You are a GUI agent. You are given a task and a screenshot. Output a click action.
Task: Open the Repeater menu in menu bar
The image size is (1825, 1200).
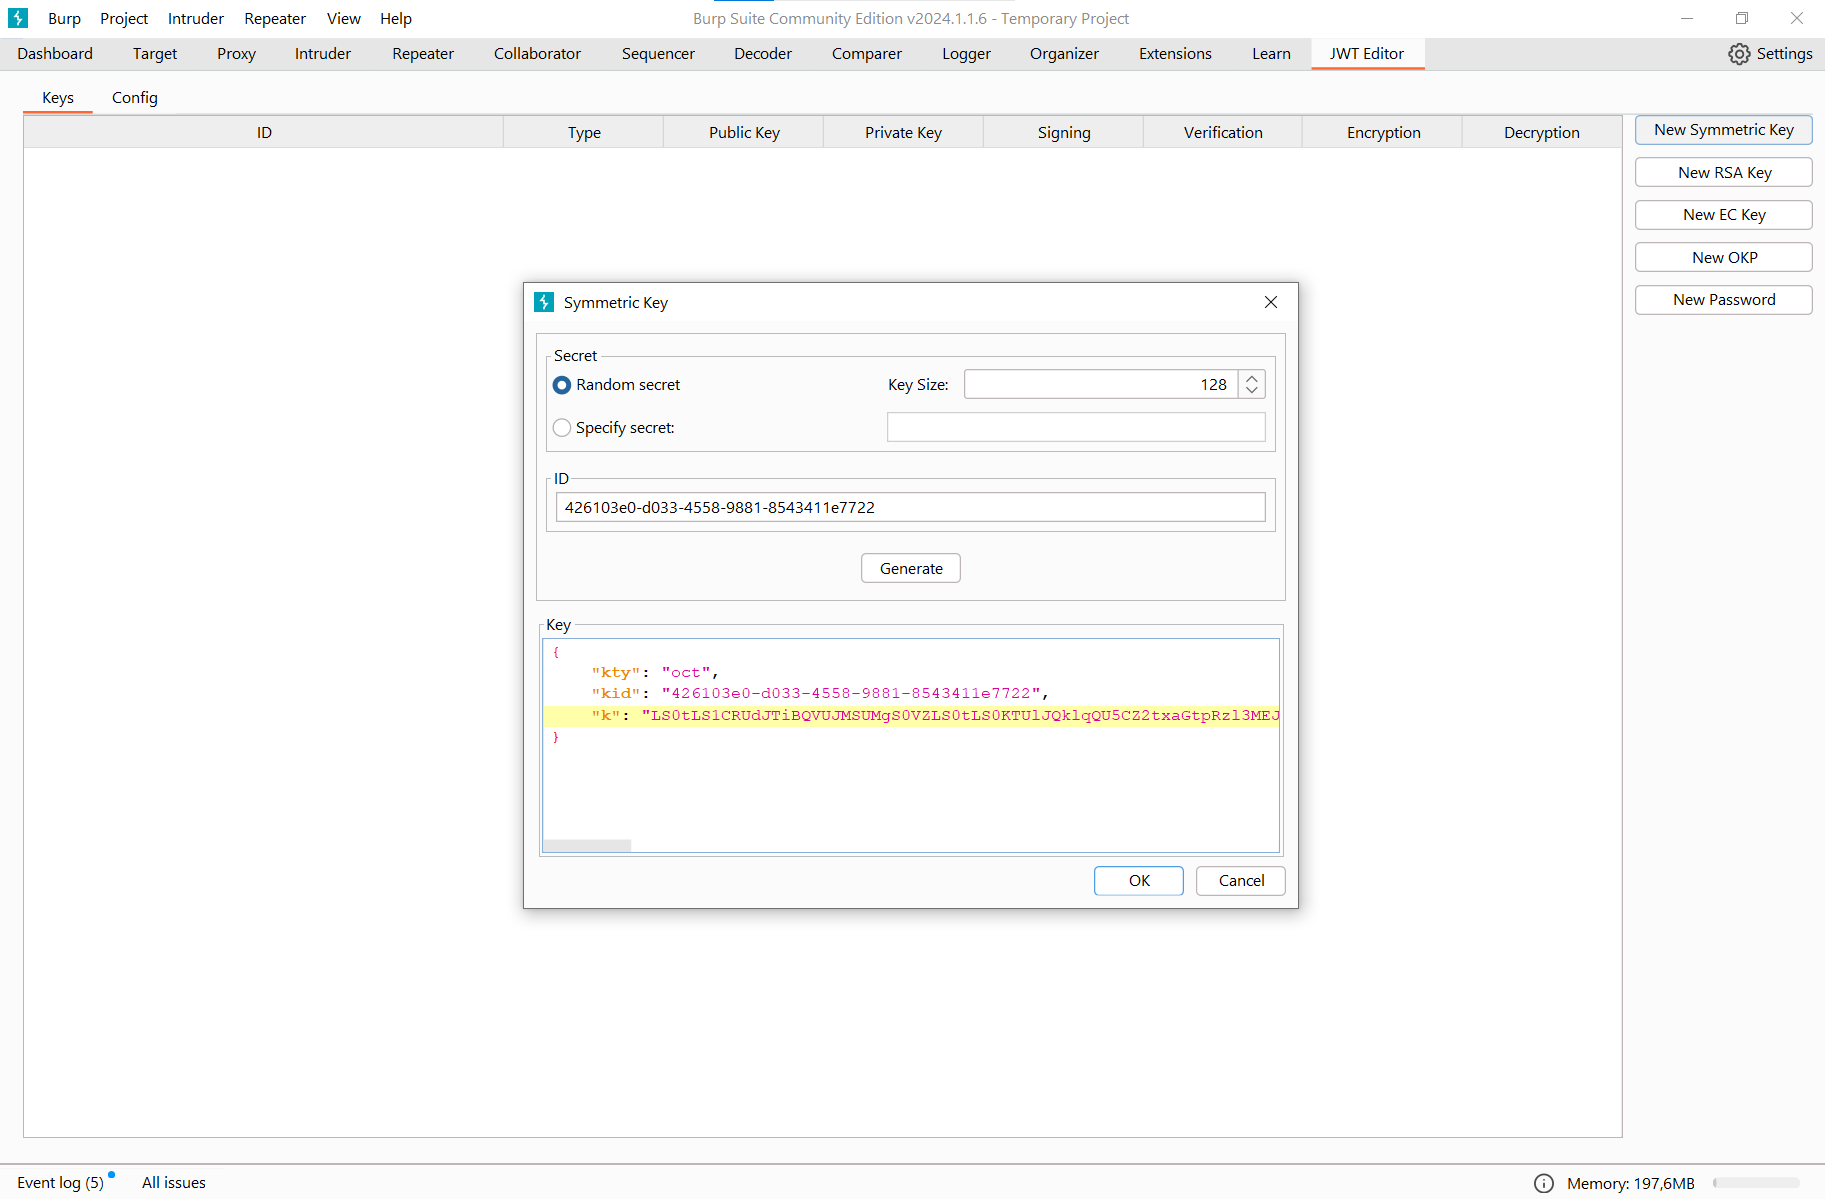(275, 18)
